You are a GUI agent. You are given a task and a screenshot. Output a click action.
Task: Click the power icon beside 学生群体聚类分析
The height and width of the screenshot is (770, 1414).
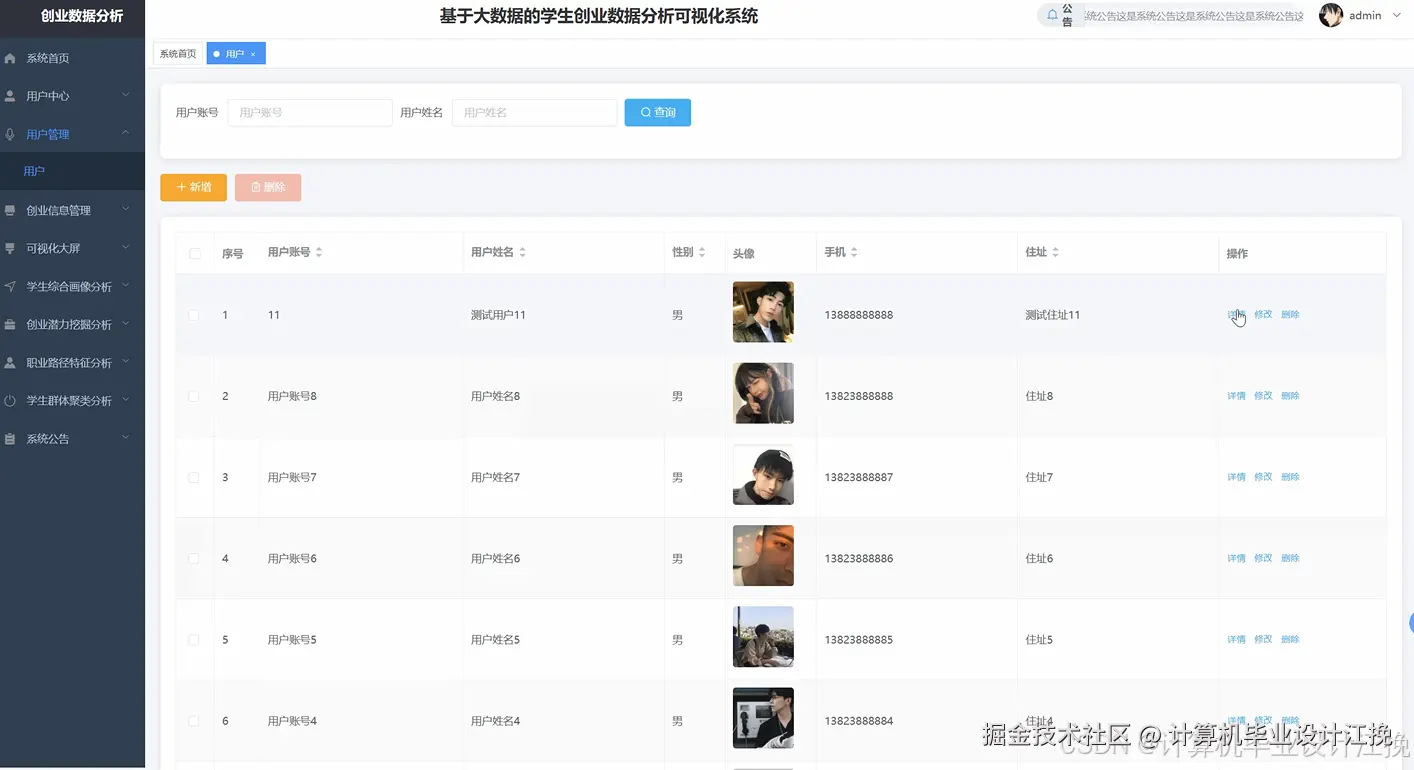10,401
